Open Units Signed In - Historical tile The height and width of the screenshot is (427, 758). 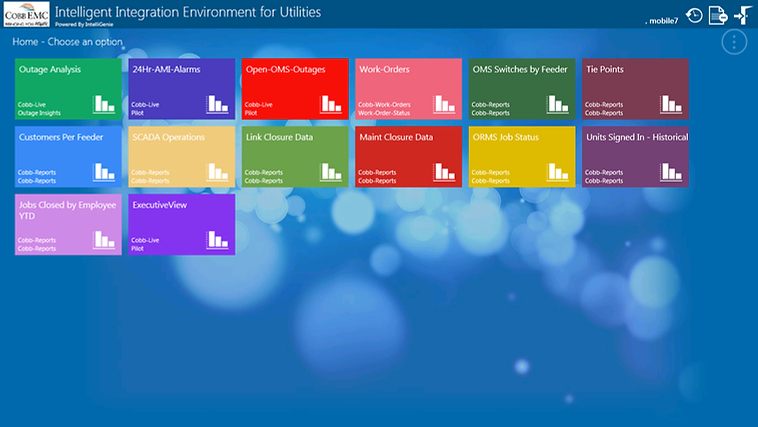[x=635, y=156]
